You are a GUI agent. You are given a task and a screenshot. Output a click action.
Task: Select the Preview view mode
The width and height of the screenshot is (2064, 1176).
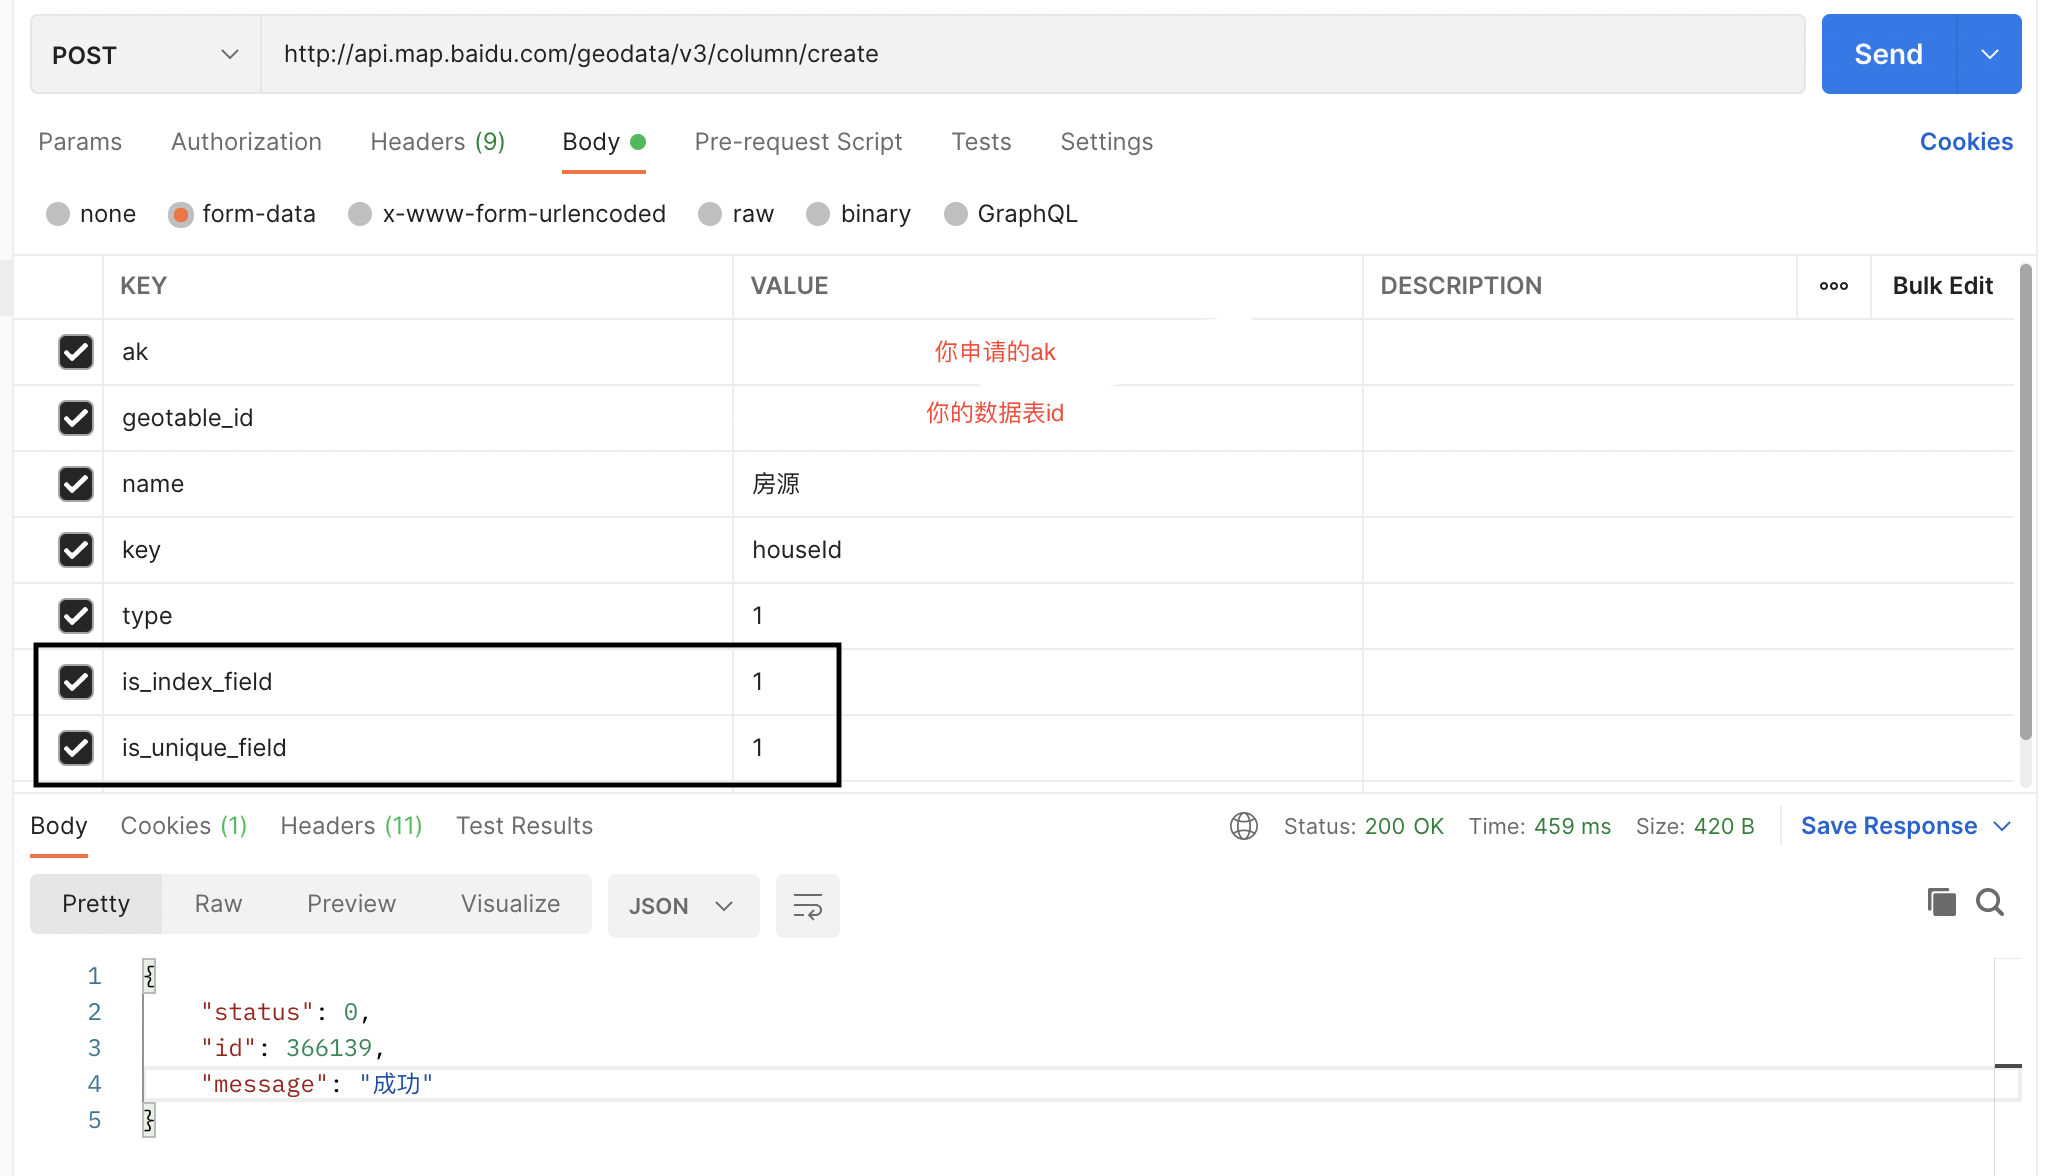pos(351,904)
